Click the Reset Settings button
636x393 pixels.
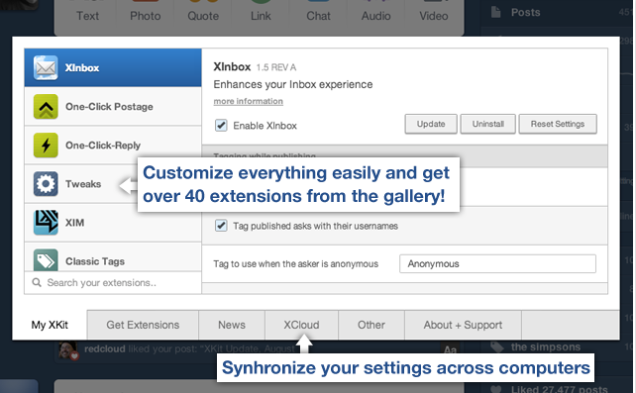coord(558,124)
